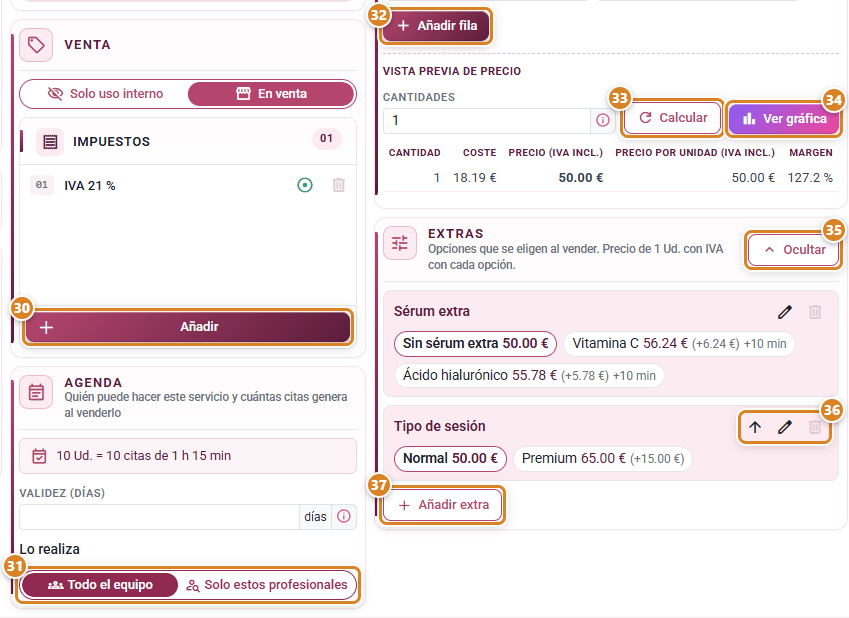Choose Ácido hialurónico 55.78 € option

point(529,376)
